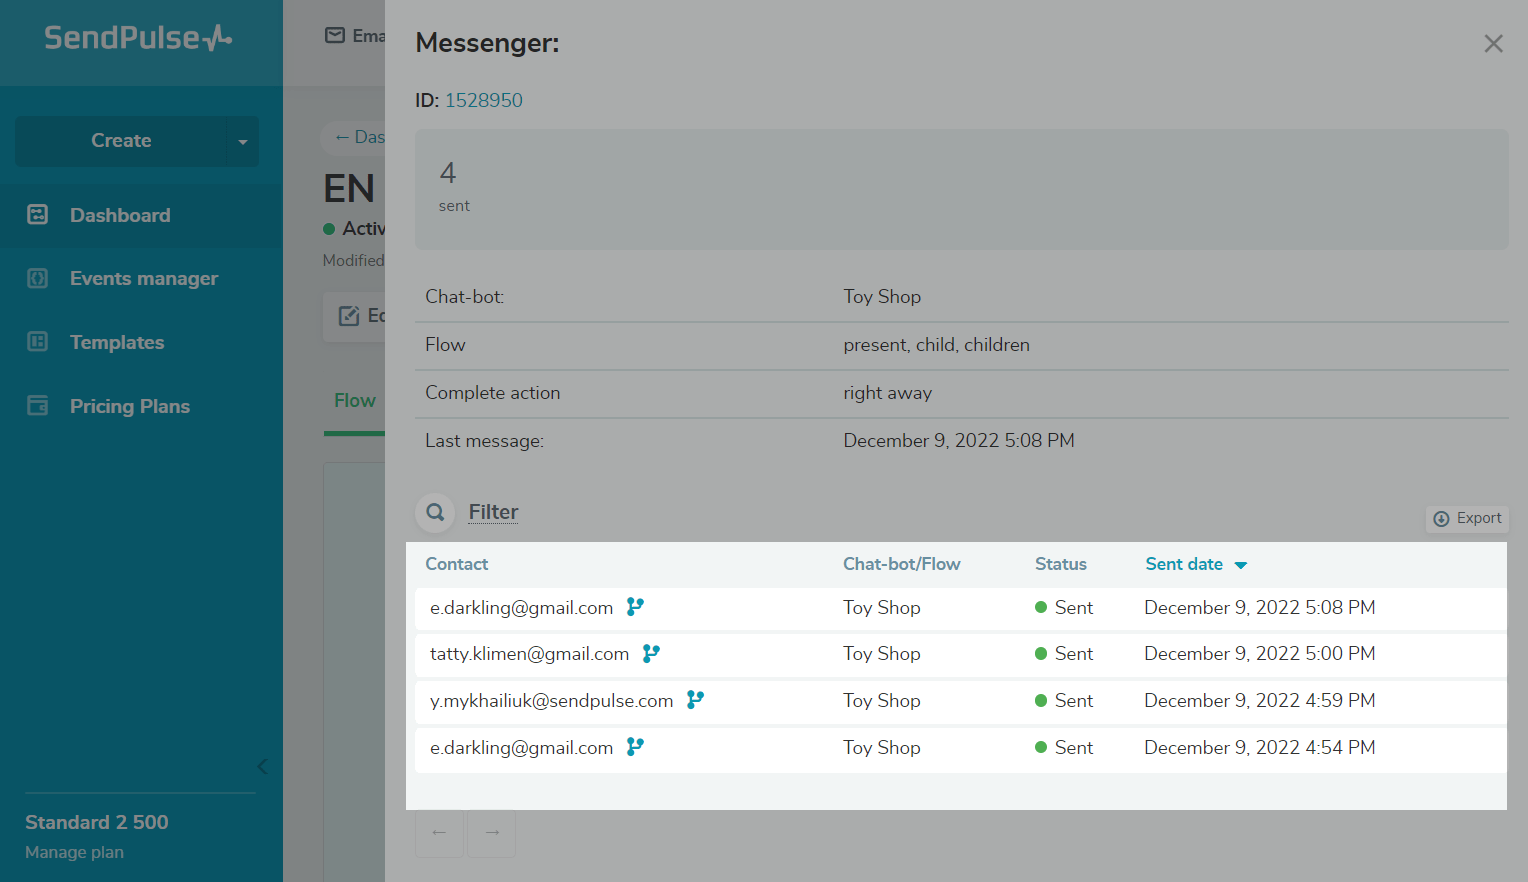
Task: Sort by Sent date column arrow
Action: pos(1241,565)
